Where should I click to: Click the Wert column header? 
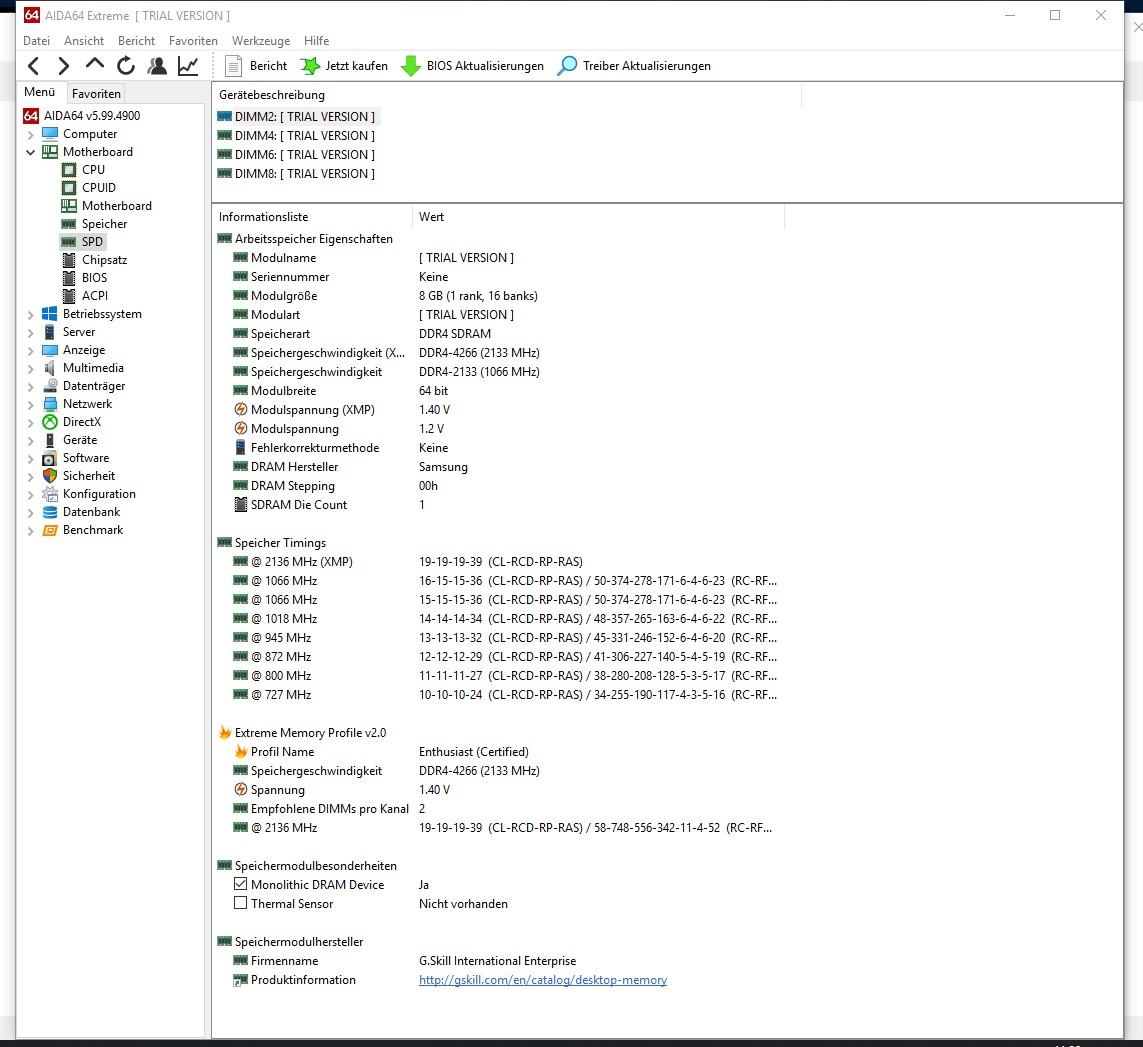[x=598, y=217]
